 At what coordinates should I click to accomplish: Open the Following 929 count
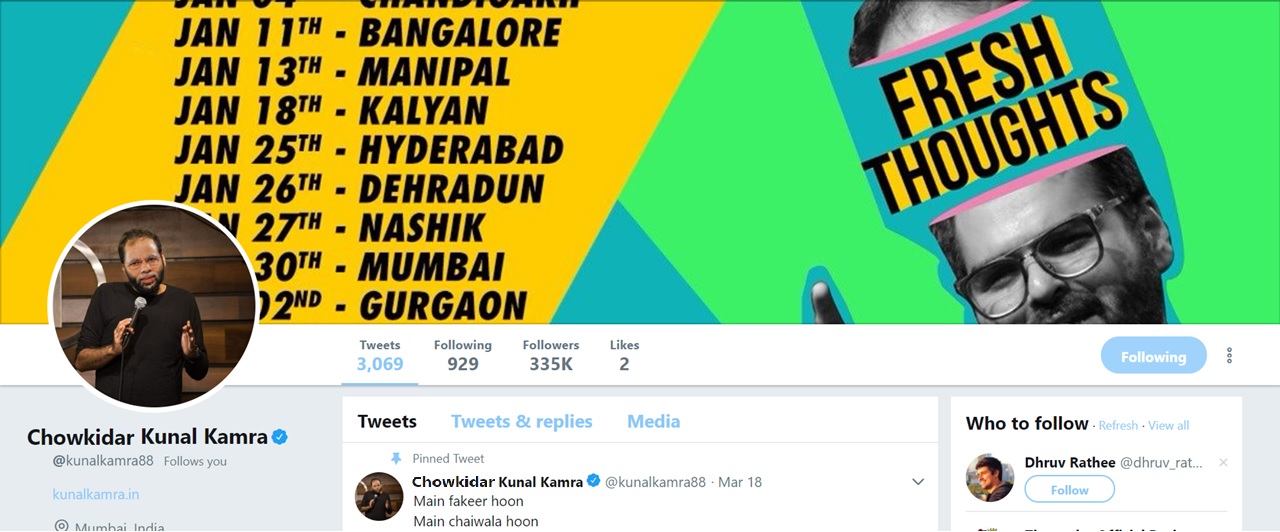(x=463, y=355)
